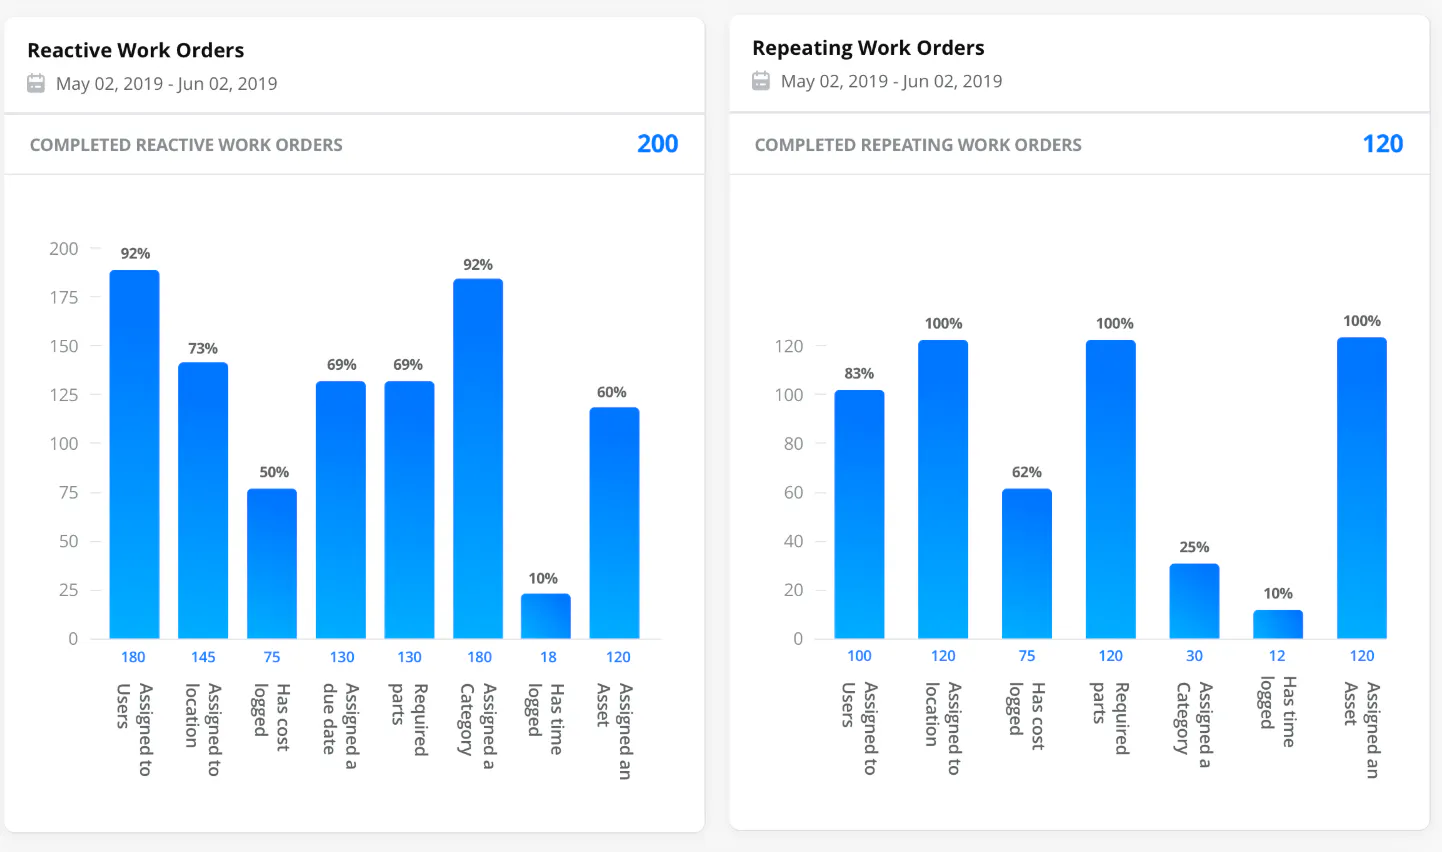Open the Repeating Work Orders date range selector

tap(891, 81)
